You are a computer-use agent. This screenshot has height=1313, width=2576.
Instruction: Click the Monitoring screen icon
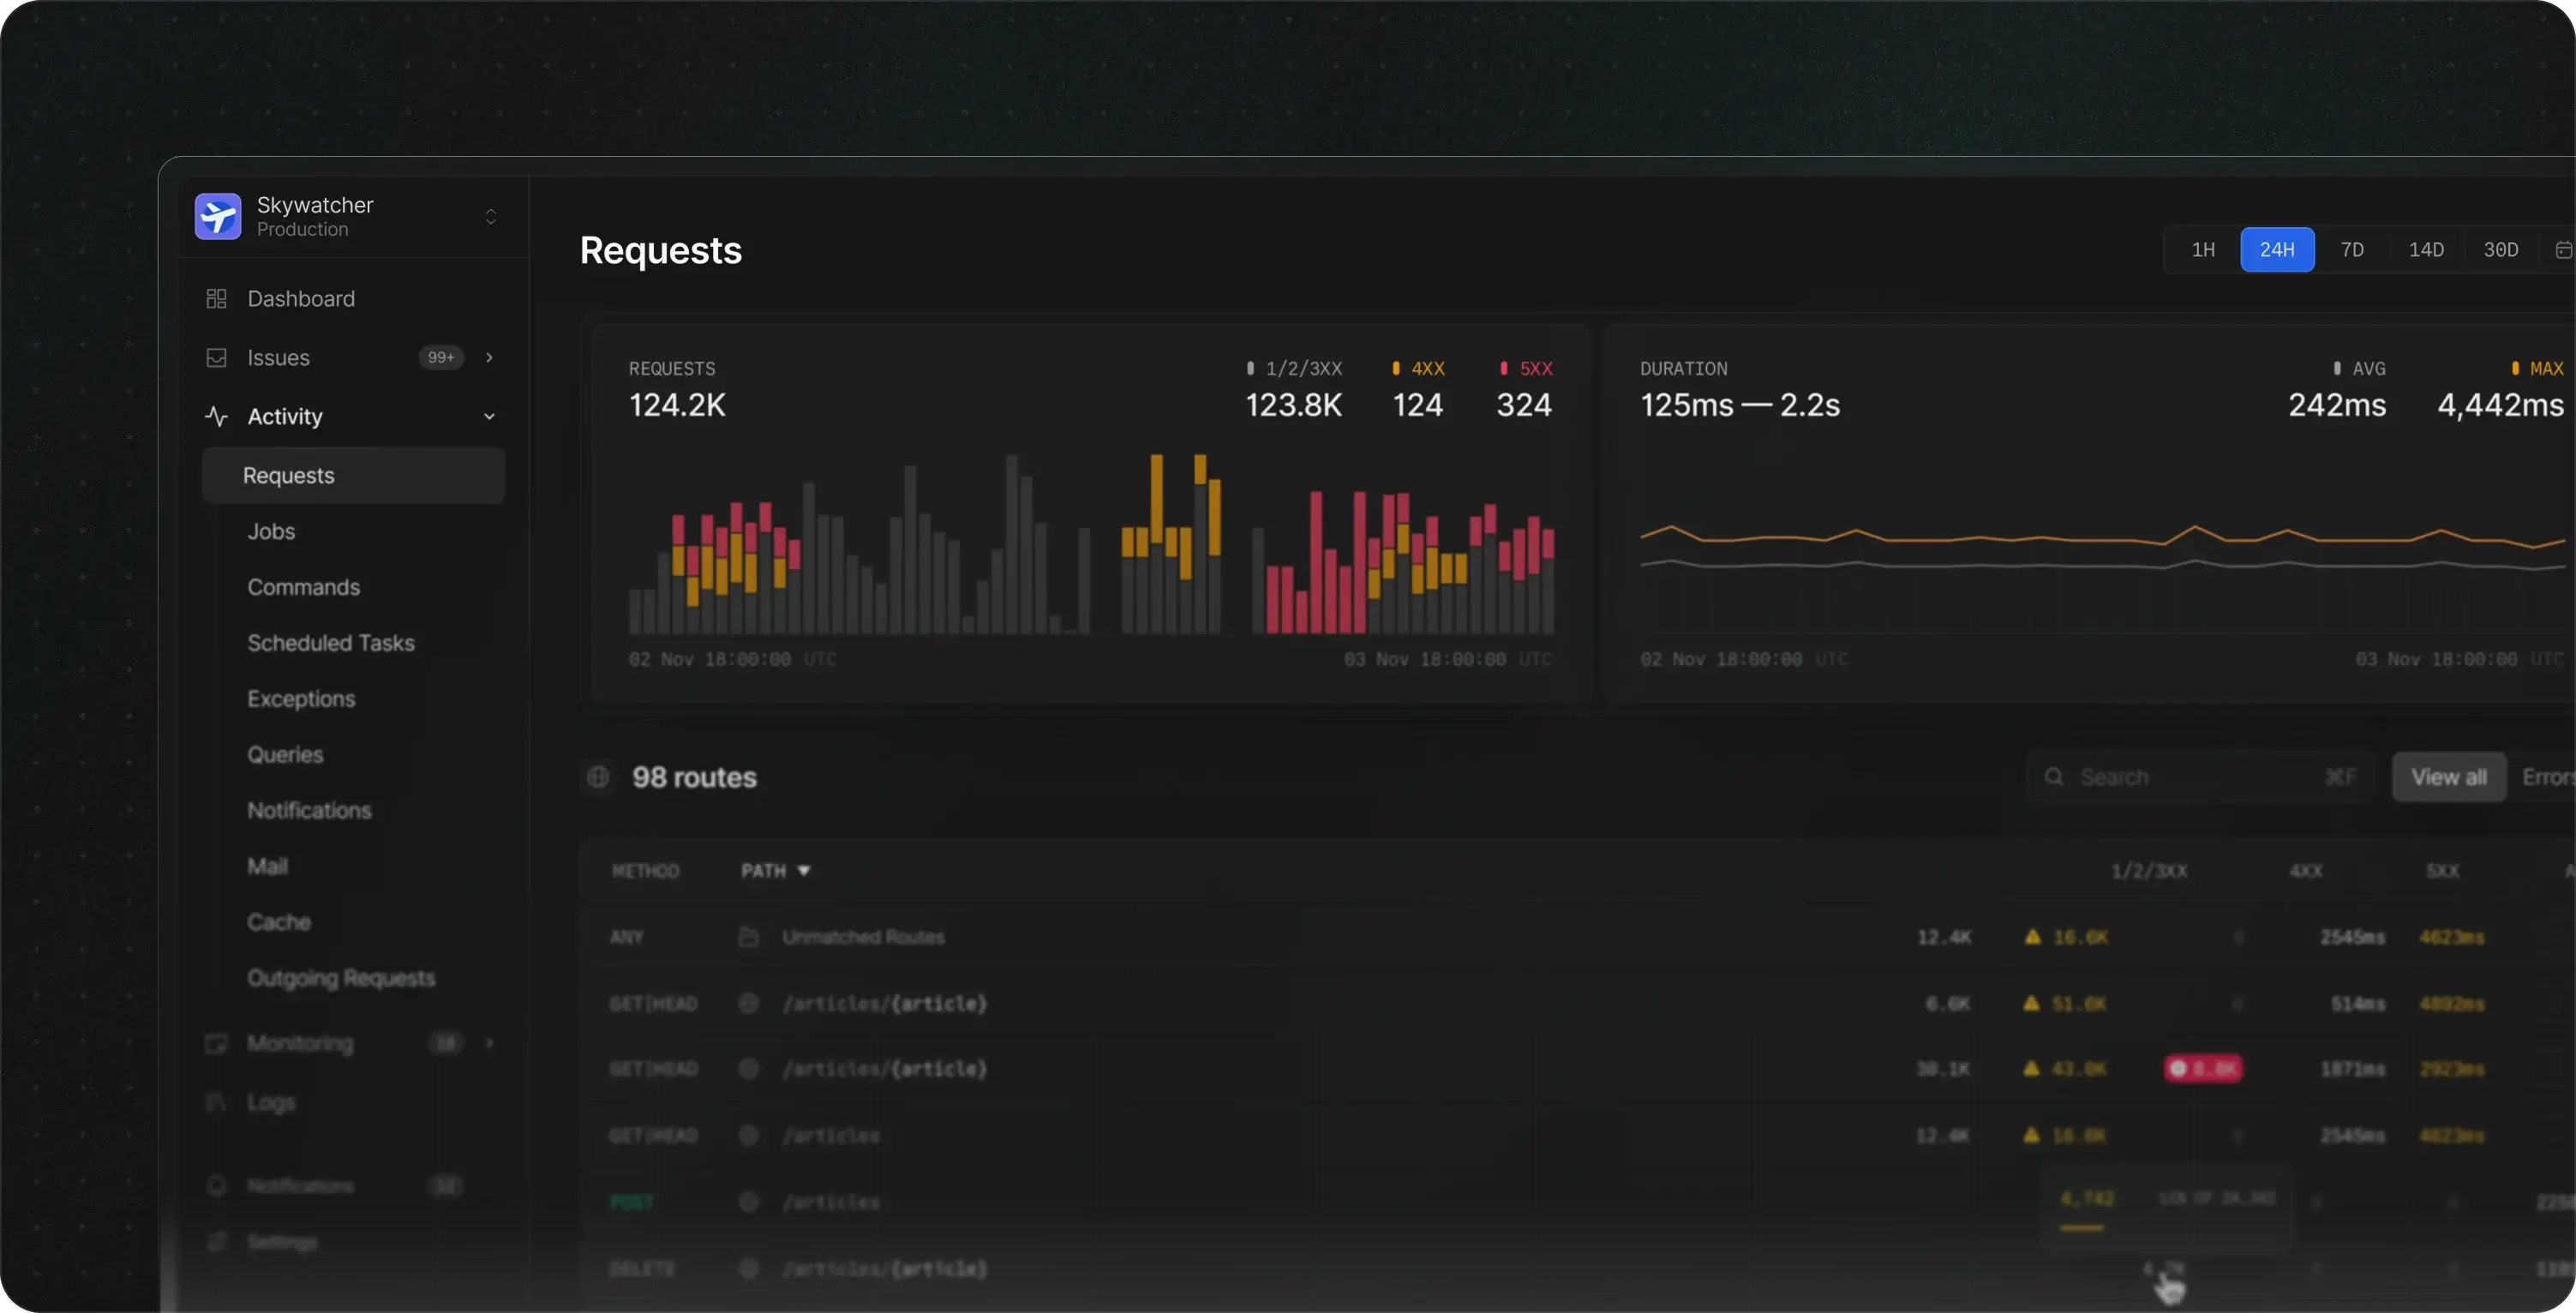point(216,1044)
